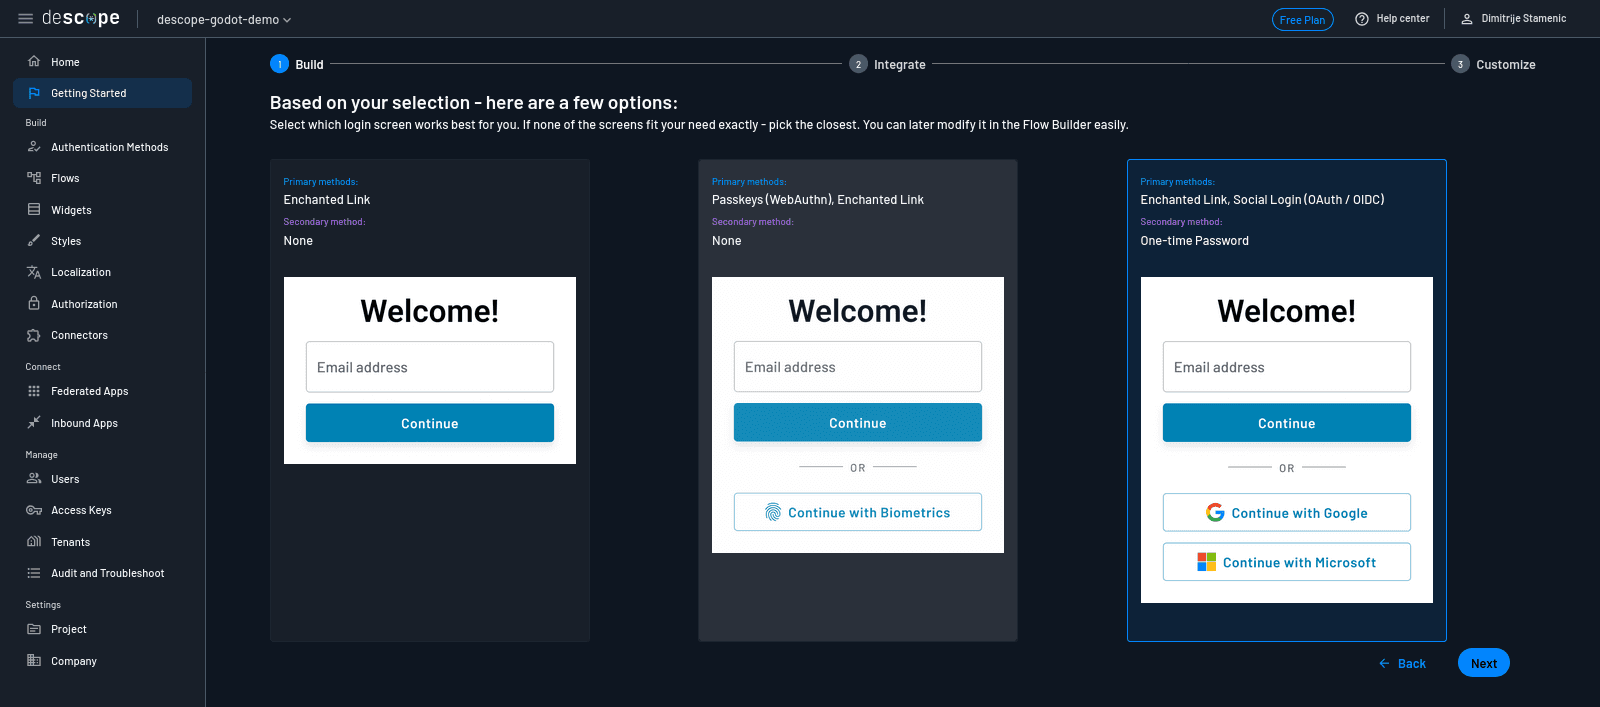Click the Localization translate icon

click(x=34, y=272)
